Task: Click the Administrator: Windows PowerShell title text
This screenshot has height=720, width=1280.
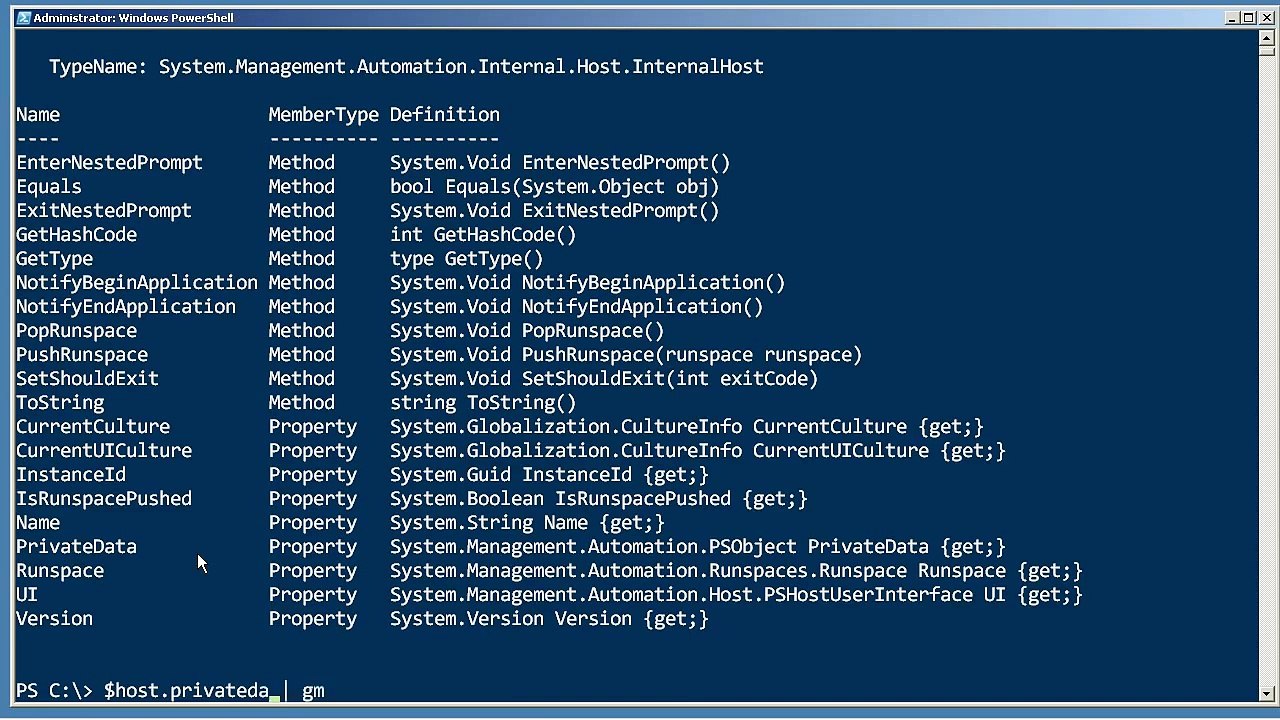Action: 133,18
